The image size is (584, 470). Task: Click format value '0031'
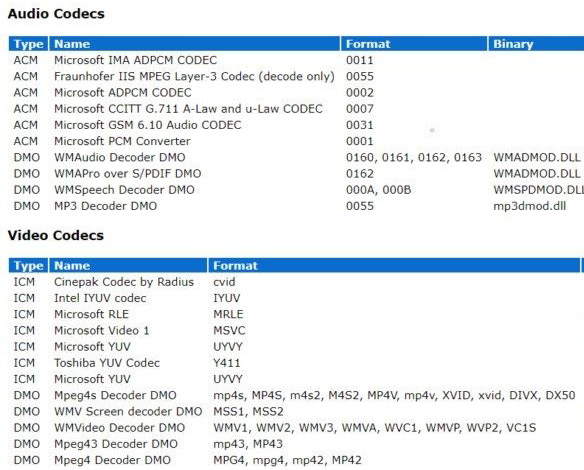(x=359, y=125)
